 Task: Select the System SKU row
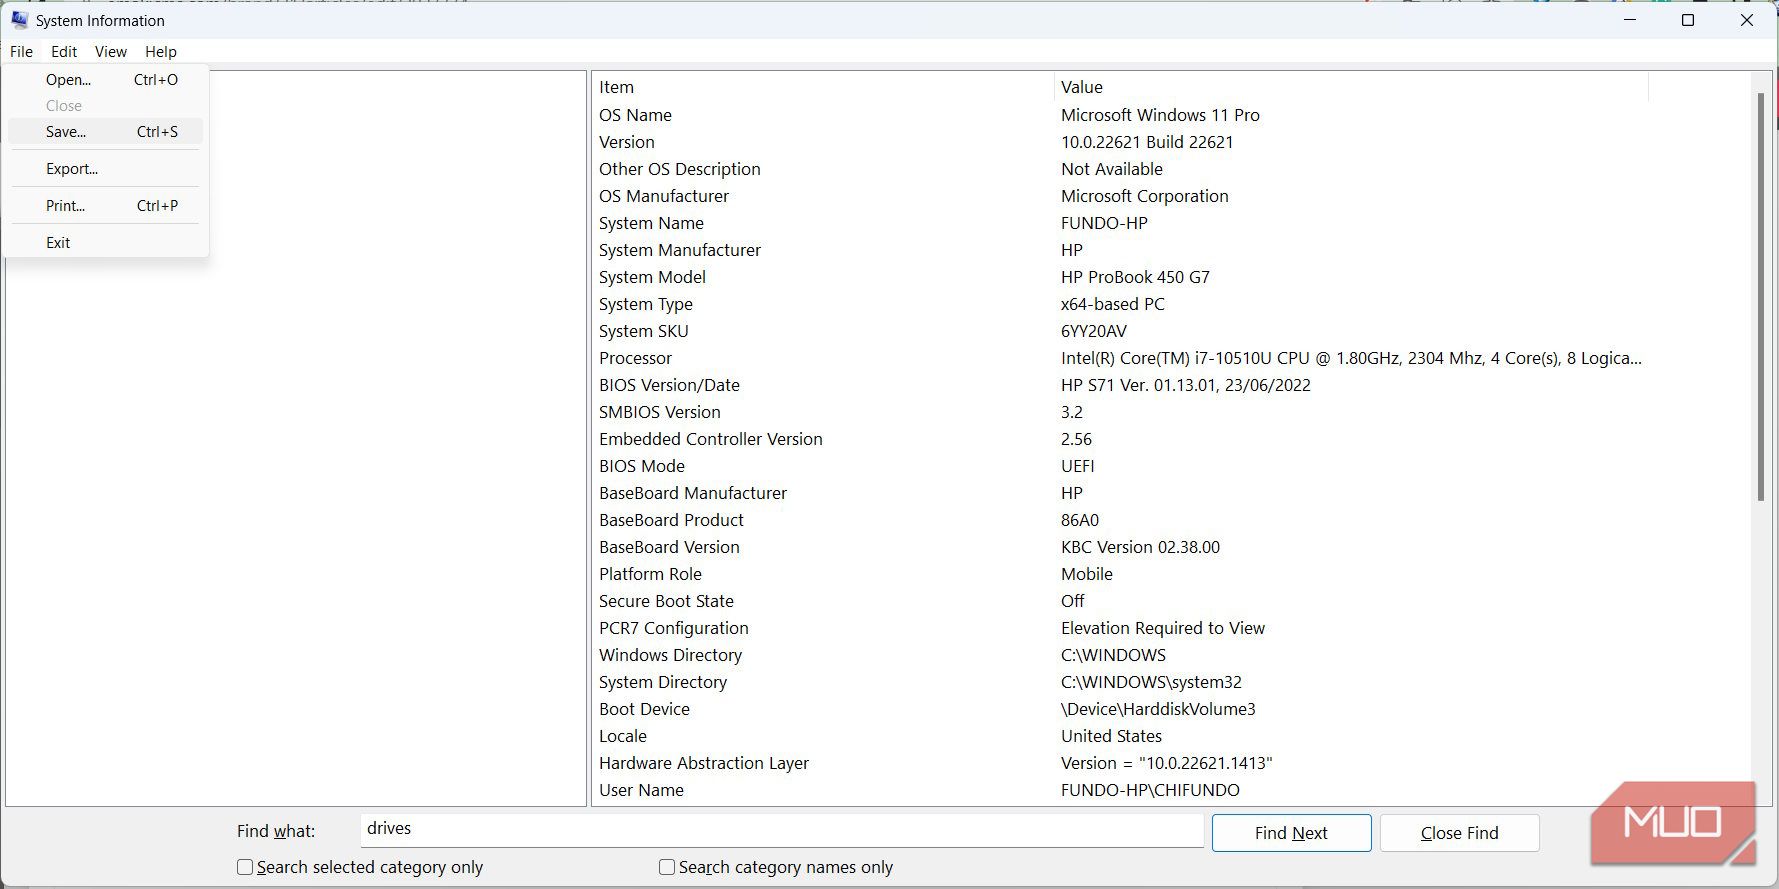point(1120,331)
